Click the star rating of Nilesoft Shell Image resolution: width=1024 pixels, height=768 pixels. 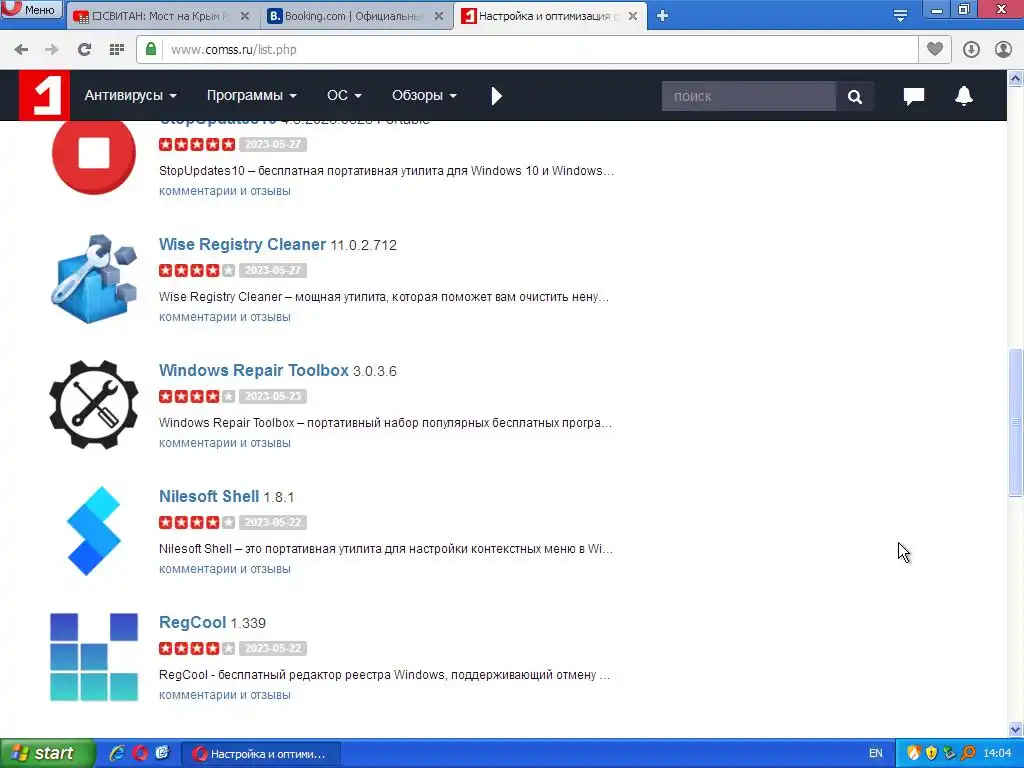197,522
